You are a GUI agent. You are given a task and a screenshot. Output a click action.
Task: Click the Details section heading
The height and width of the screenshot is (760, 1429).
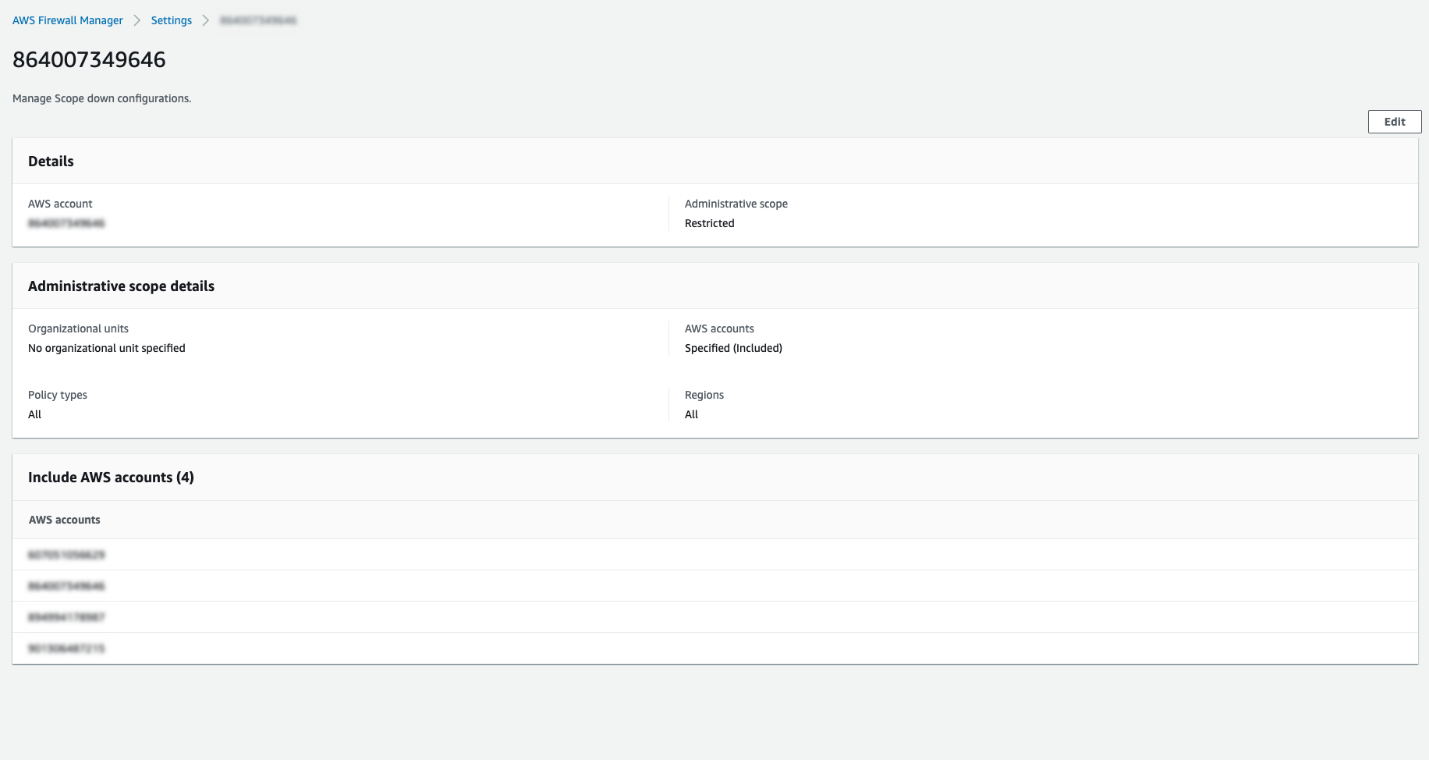(x=51, y=161)
